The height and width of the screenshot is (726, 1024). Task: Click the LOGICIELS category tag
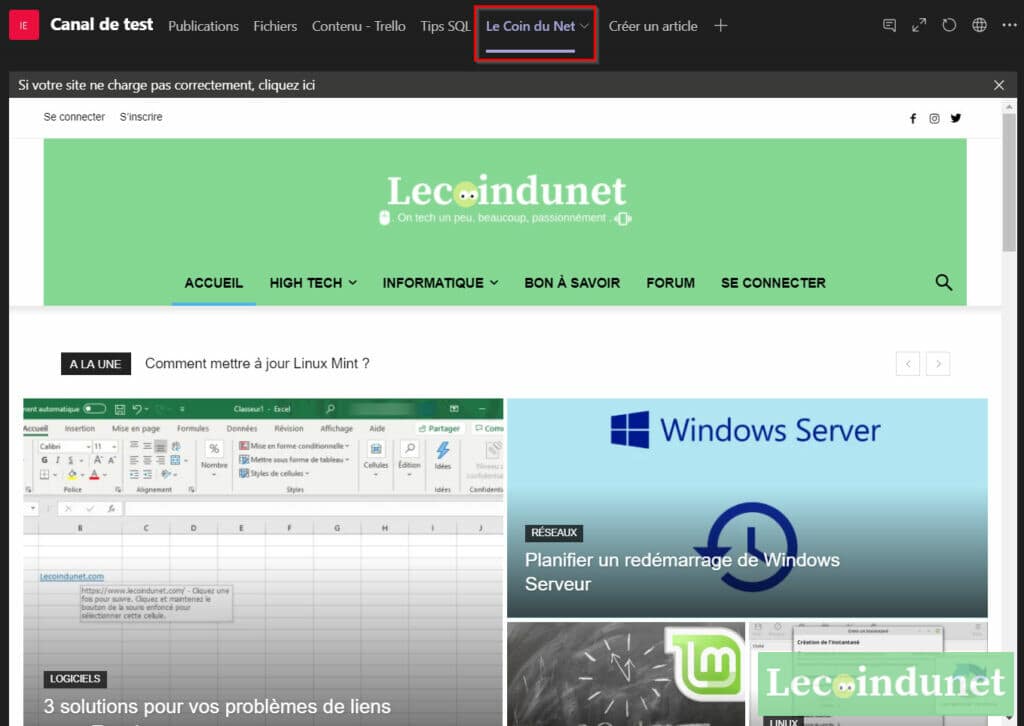pos(75,679)
